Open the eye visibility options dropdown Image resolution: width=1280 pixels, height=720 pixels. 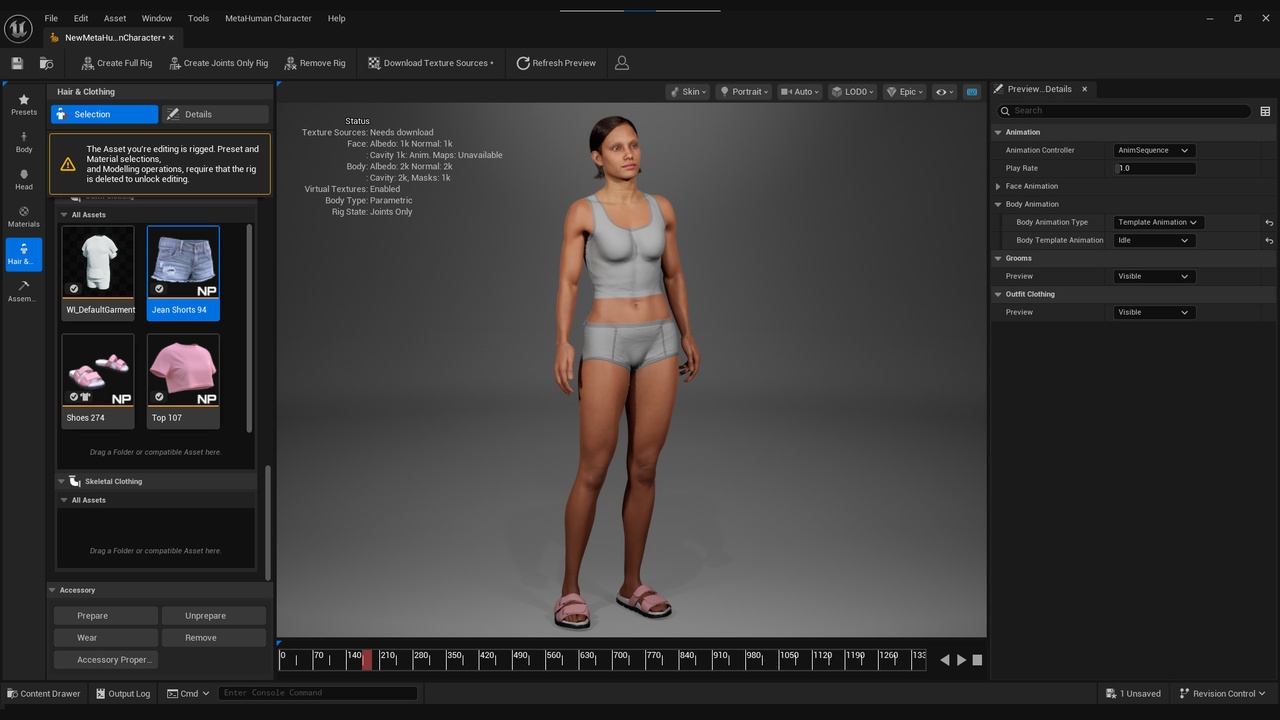pyautogui.click(x=944, y=92)
